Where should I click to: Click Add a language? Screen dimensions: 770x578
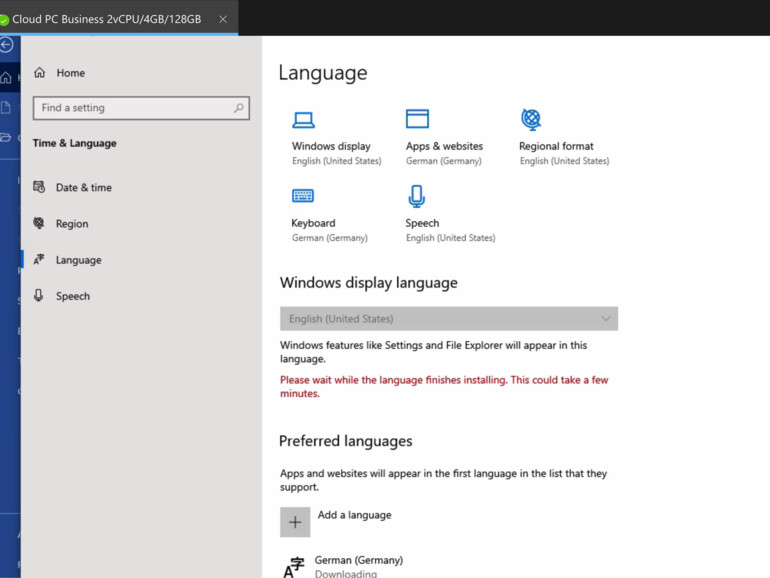(355, 515)
